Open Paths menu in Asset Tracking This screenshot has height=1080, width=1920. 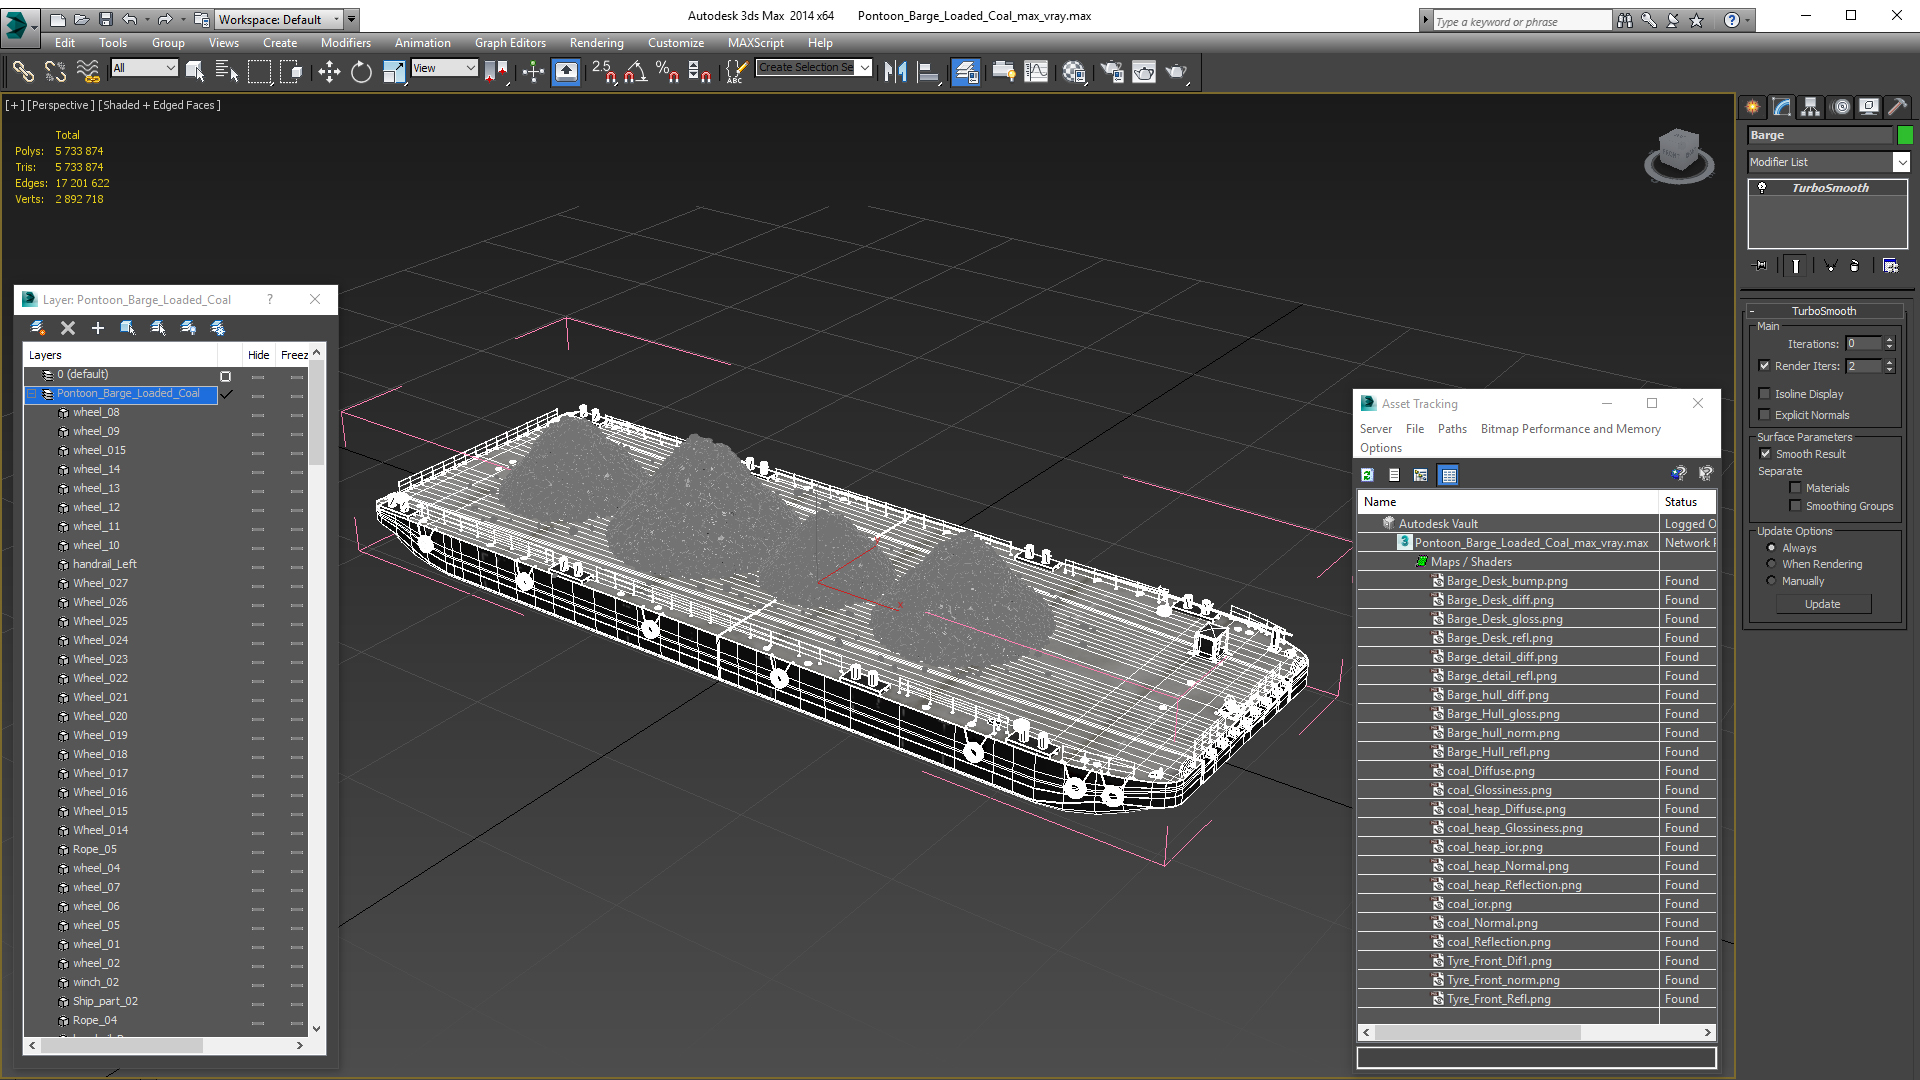click(x=1452, y=429)
